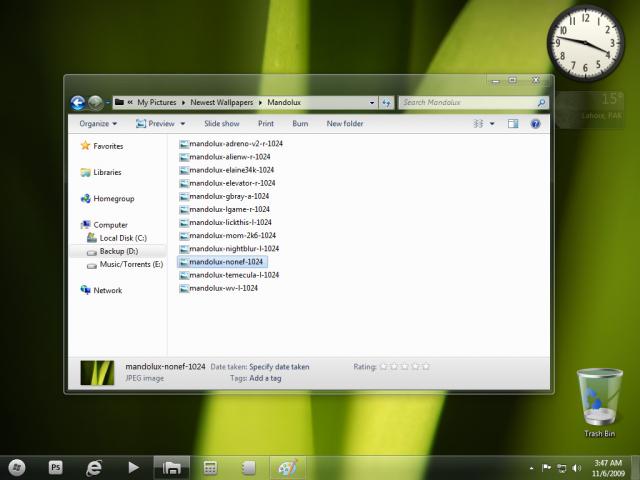Open the Start menu orb
The width and height of the screenshot is (640, 480).
(x=16, y=468)
